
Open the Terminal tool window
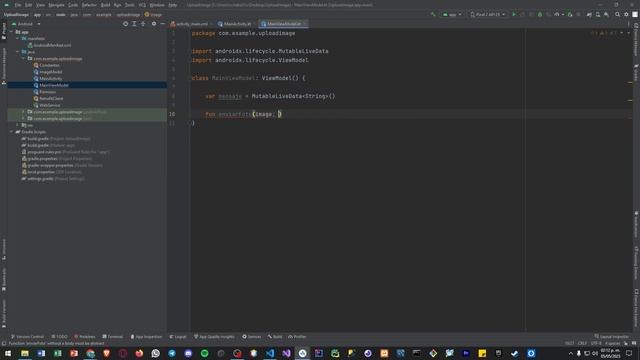pyautogui.click(x=113, y=337)
